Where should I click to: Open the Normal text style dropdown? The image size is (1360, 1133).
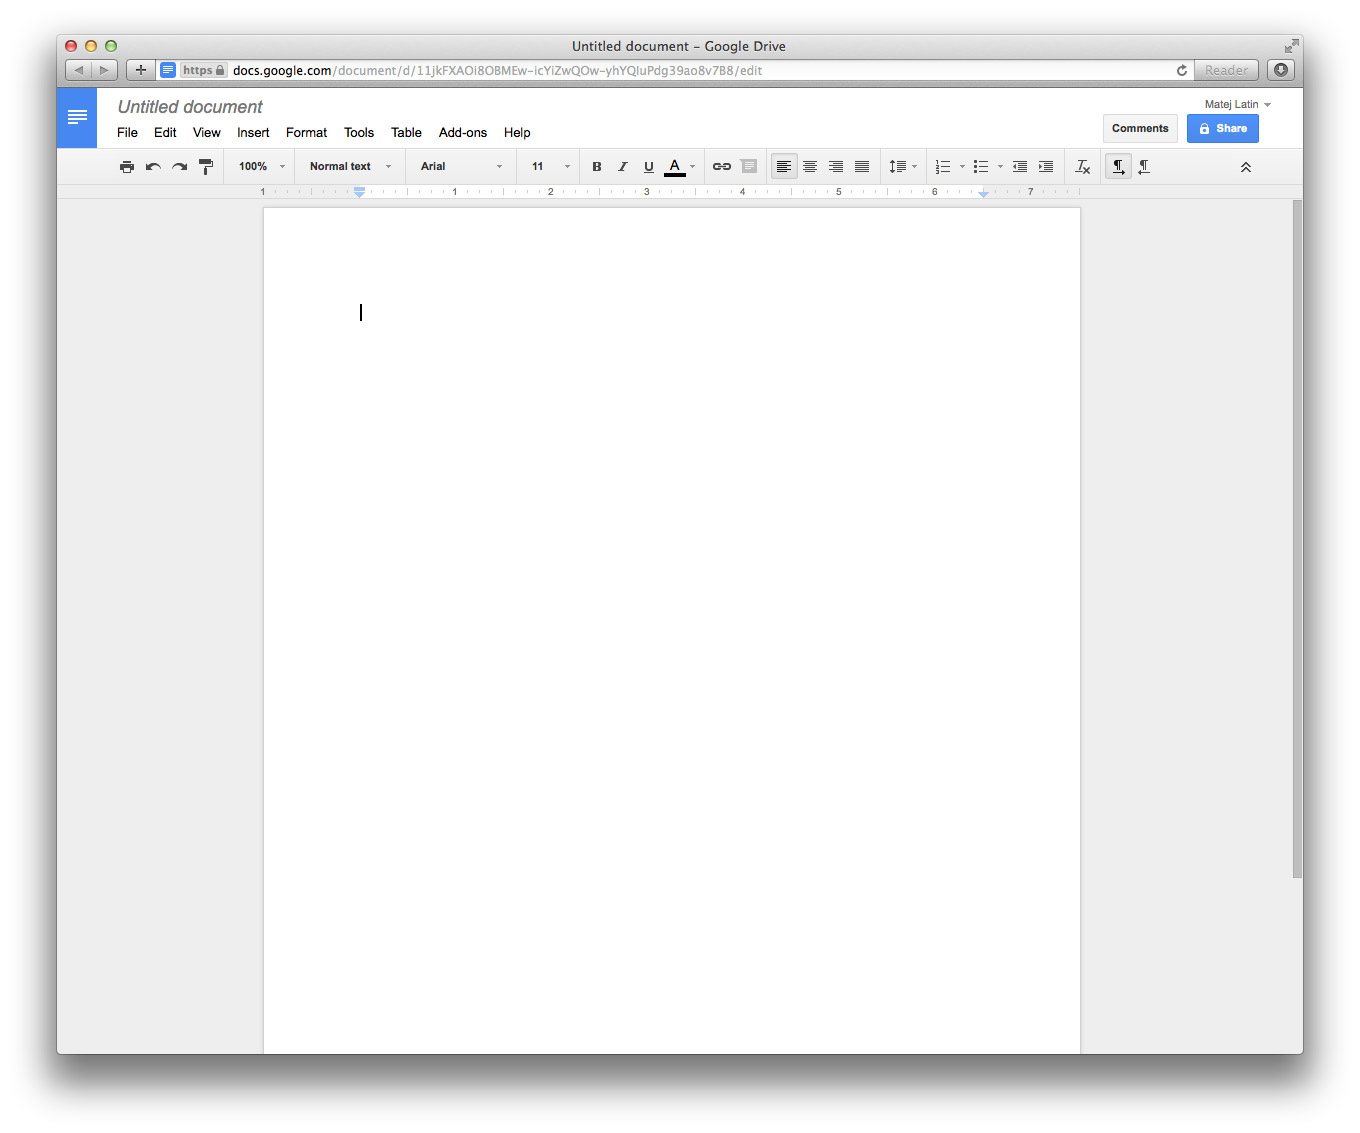(350, 167)
